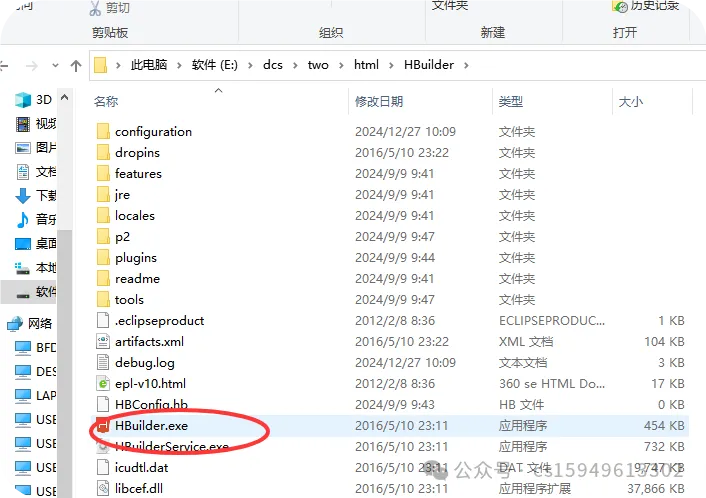Click the readme folder icon

[103, 278]
